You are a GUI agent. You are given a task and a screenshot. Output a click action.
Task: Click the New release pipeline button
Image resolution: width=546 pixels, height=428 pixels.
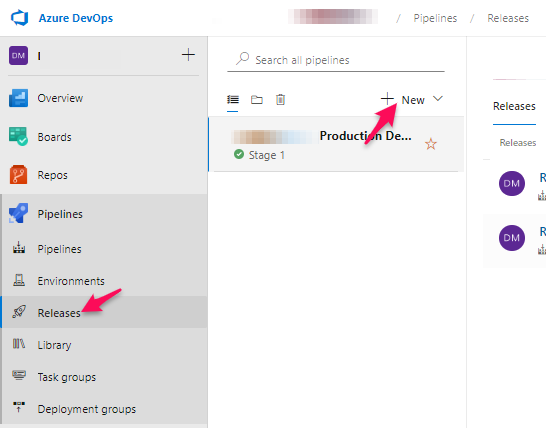tap(403, 100)
